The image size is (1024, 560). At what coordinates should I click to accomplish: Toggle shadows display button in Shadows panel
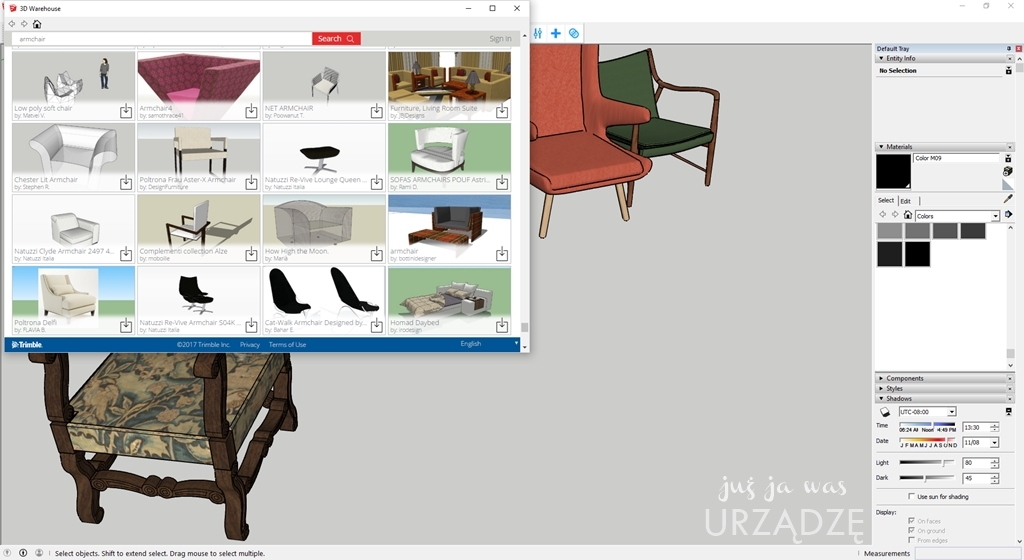tap(885, 412)
